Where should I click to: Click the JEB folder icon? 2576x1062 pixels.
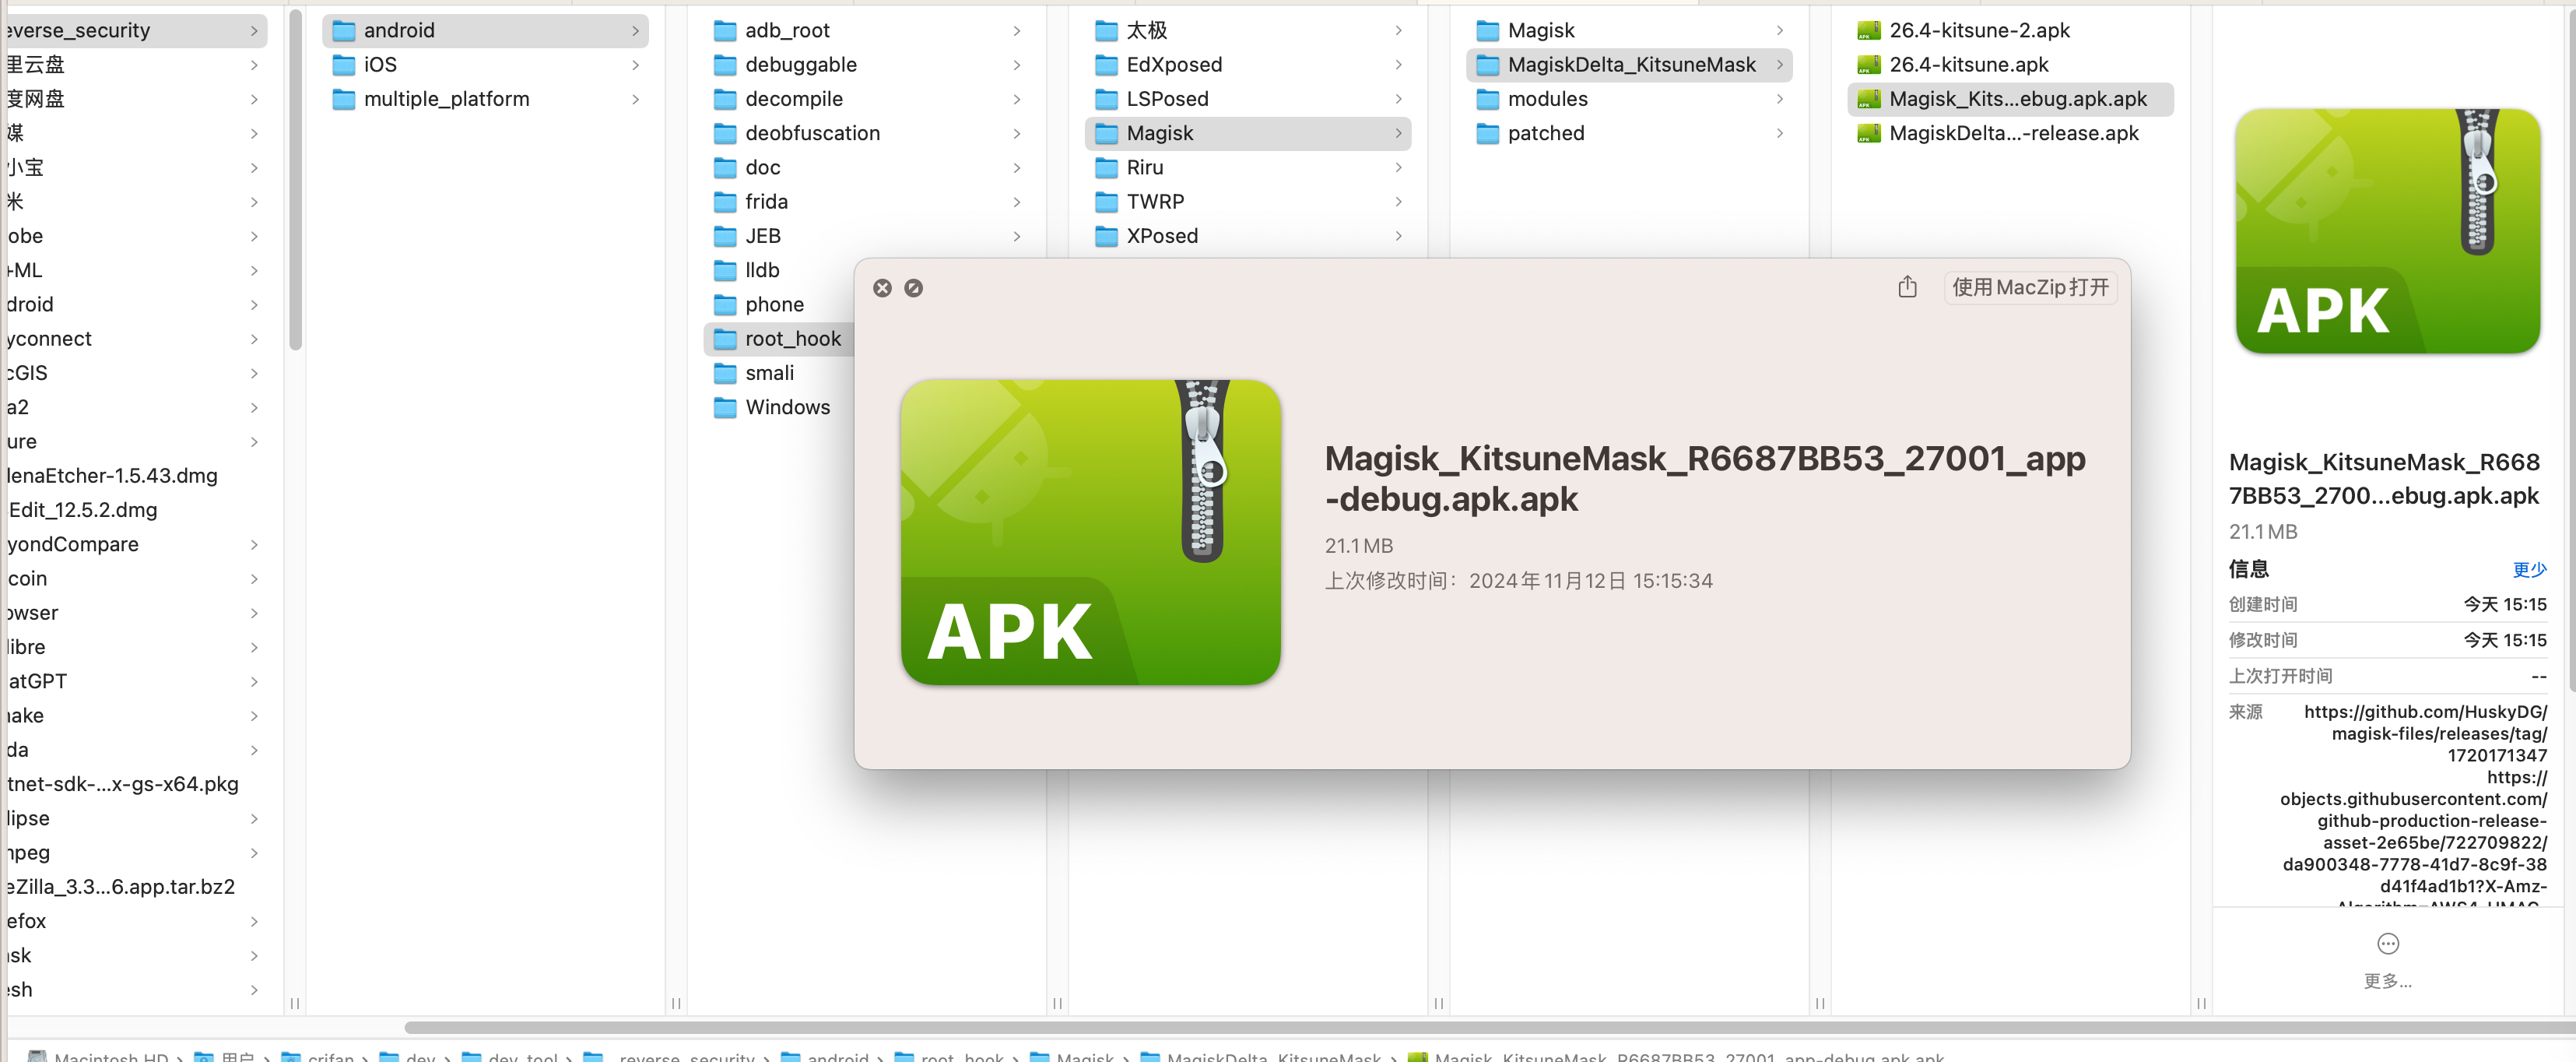click(725, 236)
